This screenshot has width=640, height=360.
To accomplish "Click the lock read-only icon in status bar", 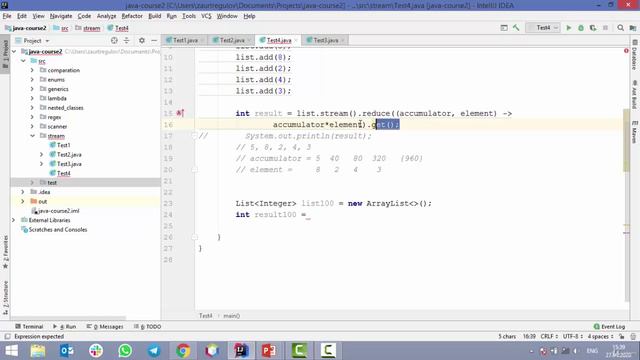I will [622, 337].
